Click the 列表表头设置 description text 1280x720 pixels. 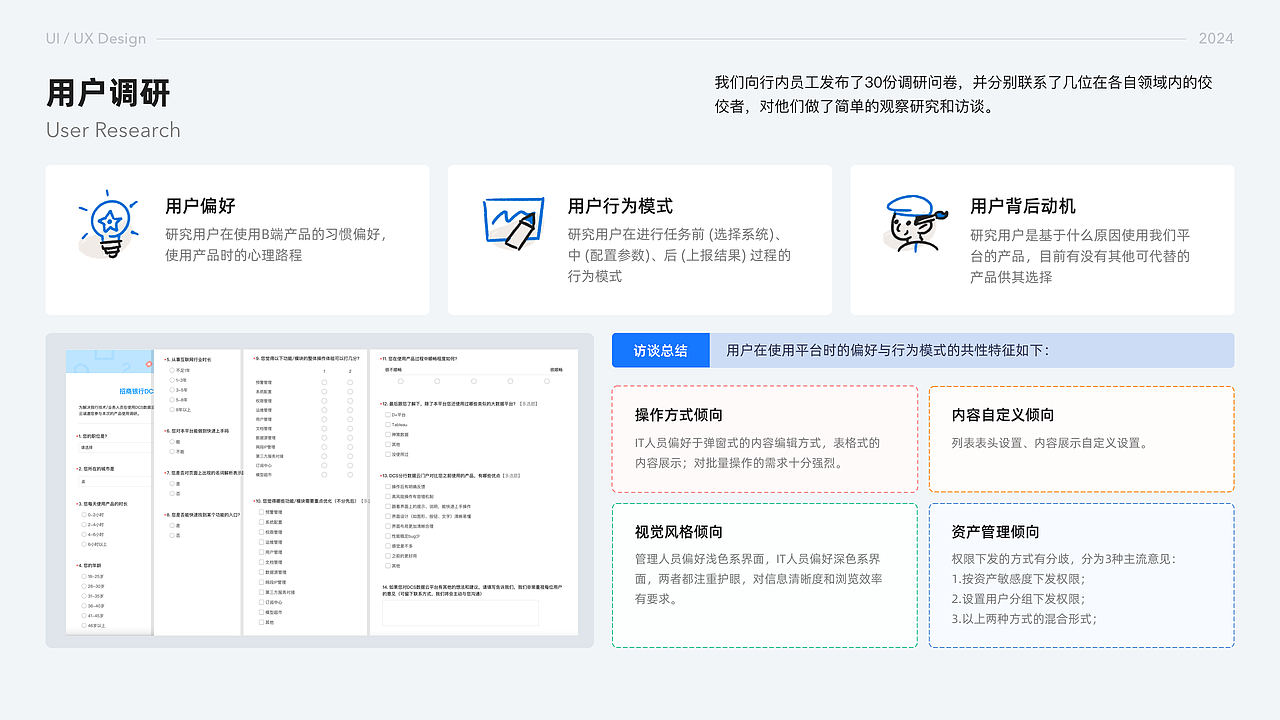[1050, 443]
